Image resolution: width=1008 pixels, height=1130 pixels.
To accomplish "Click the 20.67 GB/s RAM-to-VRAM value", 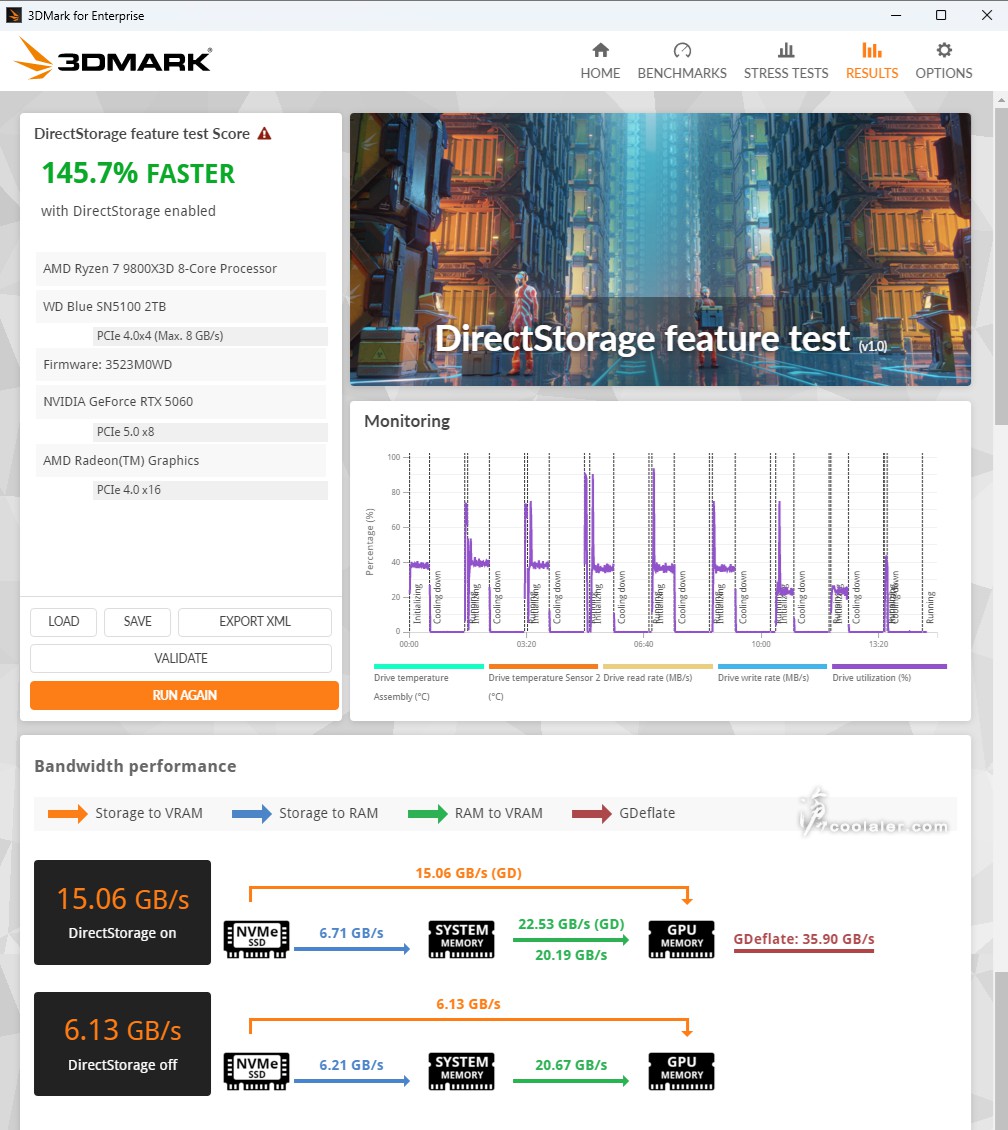I will [x=571, y=1065].
